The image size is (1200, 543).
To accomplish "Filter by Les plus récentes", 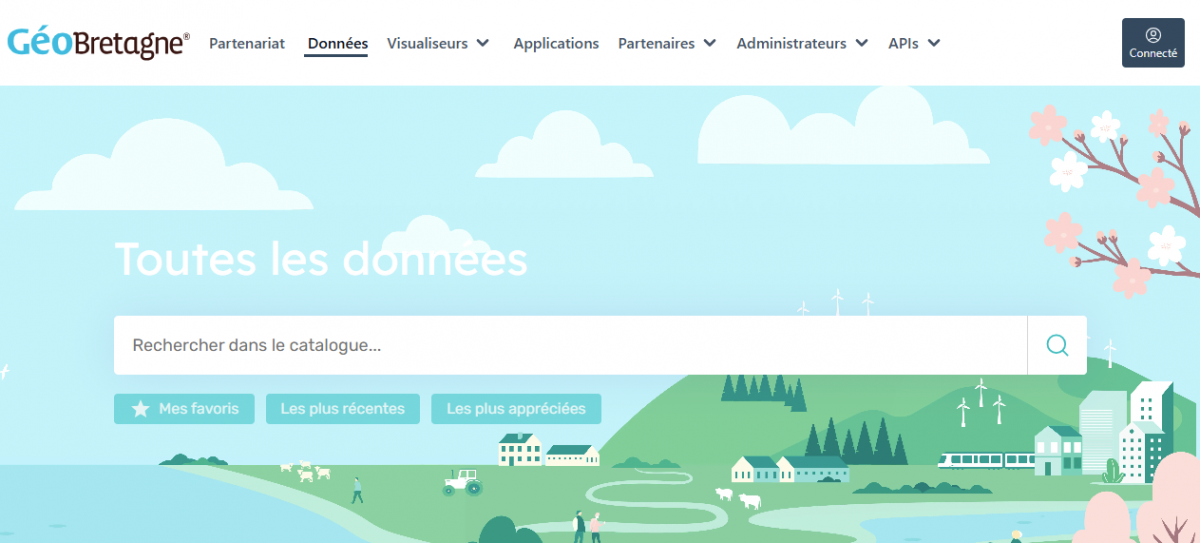I will [343, 408].
